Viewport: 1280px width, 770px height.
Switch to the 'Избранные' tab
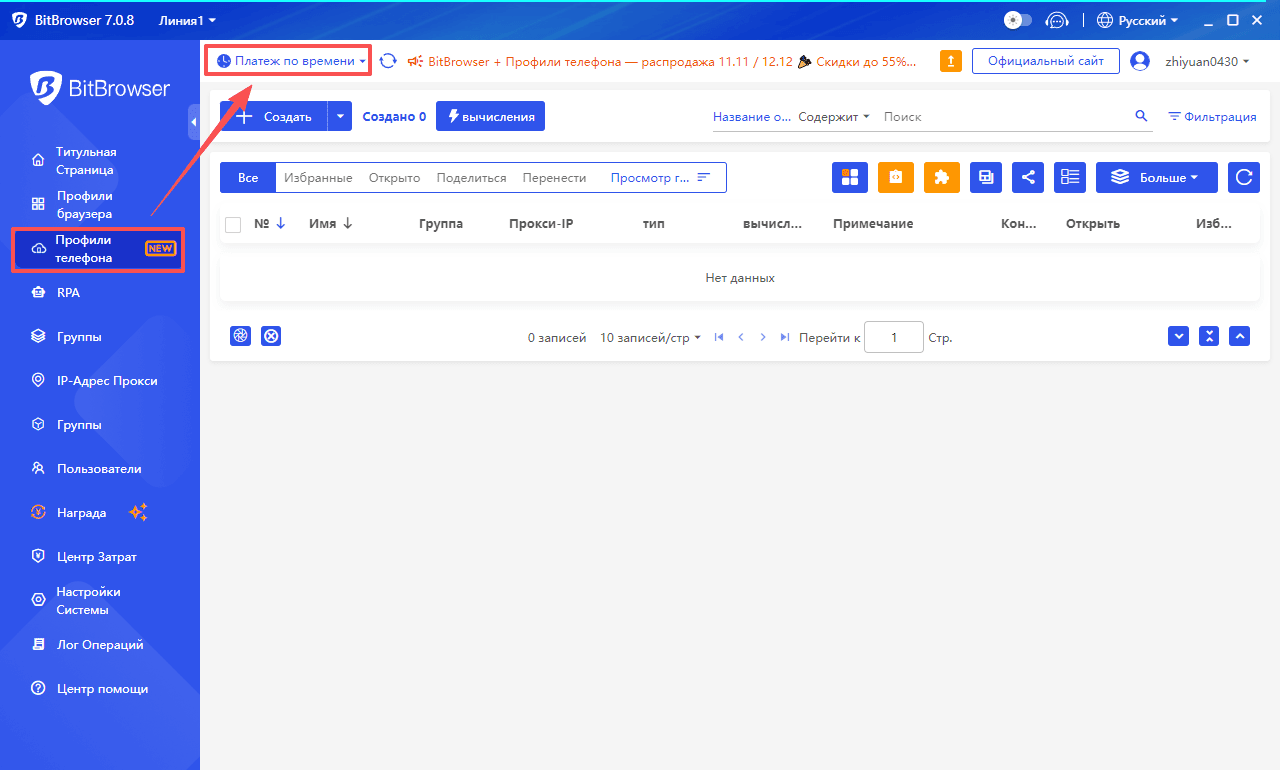coord(318,177)
